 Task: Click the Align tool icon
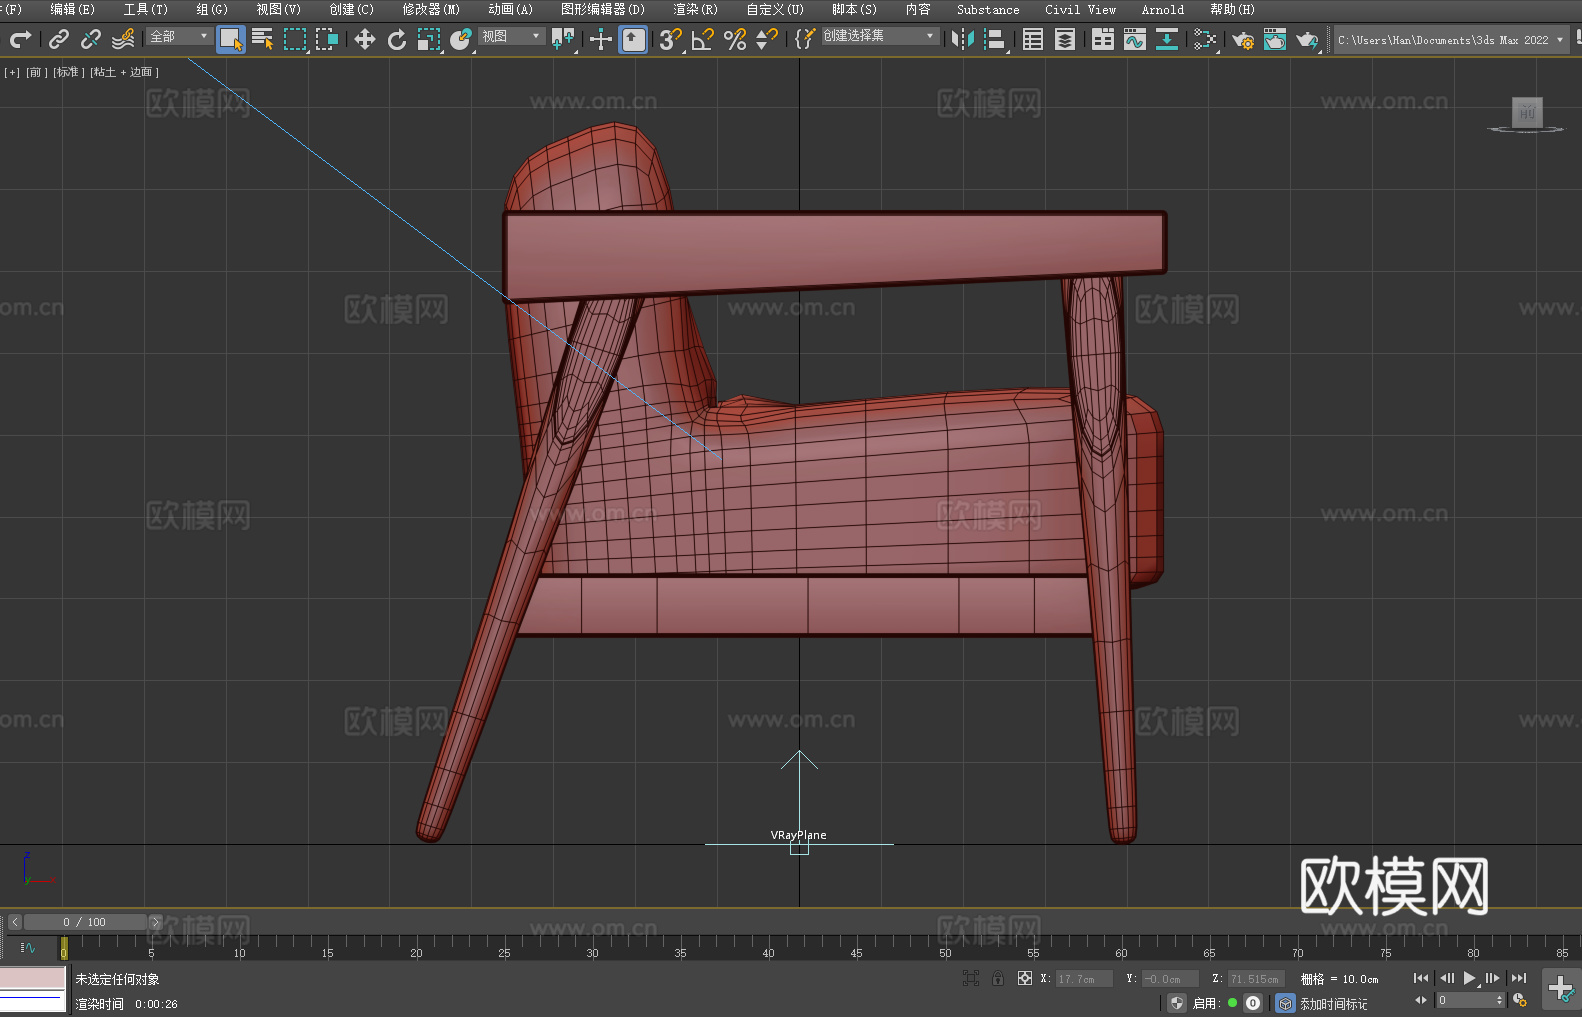pyautogui.click(x=995, y=39)
